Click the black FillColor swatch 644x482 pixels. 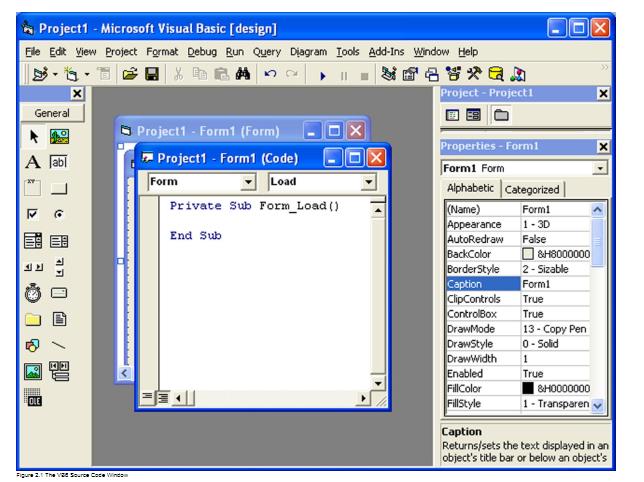[x=528, y=388]
